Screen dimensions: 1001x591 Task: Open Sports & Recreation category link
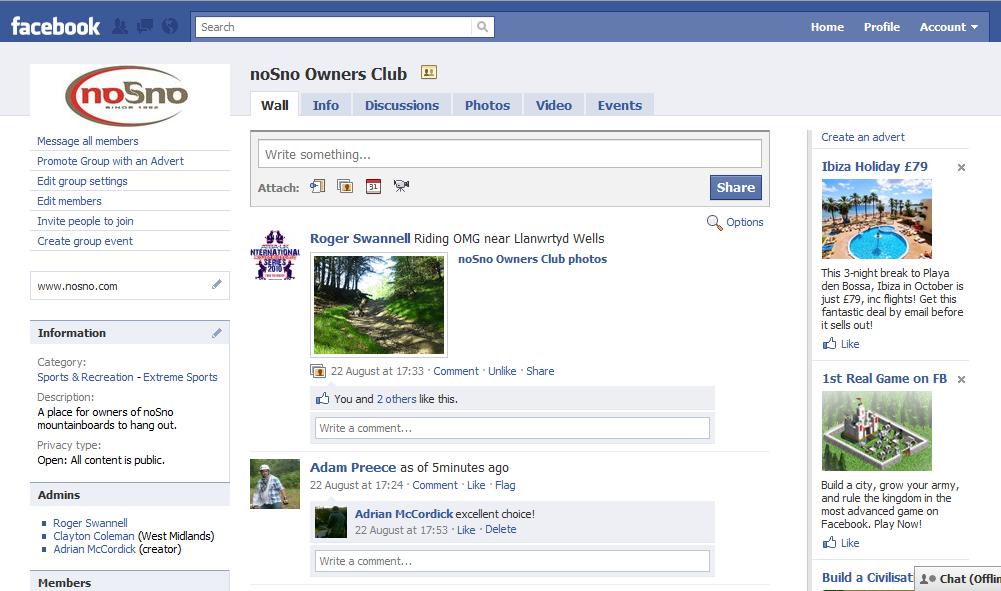(86, 377)
